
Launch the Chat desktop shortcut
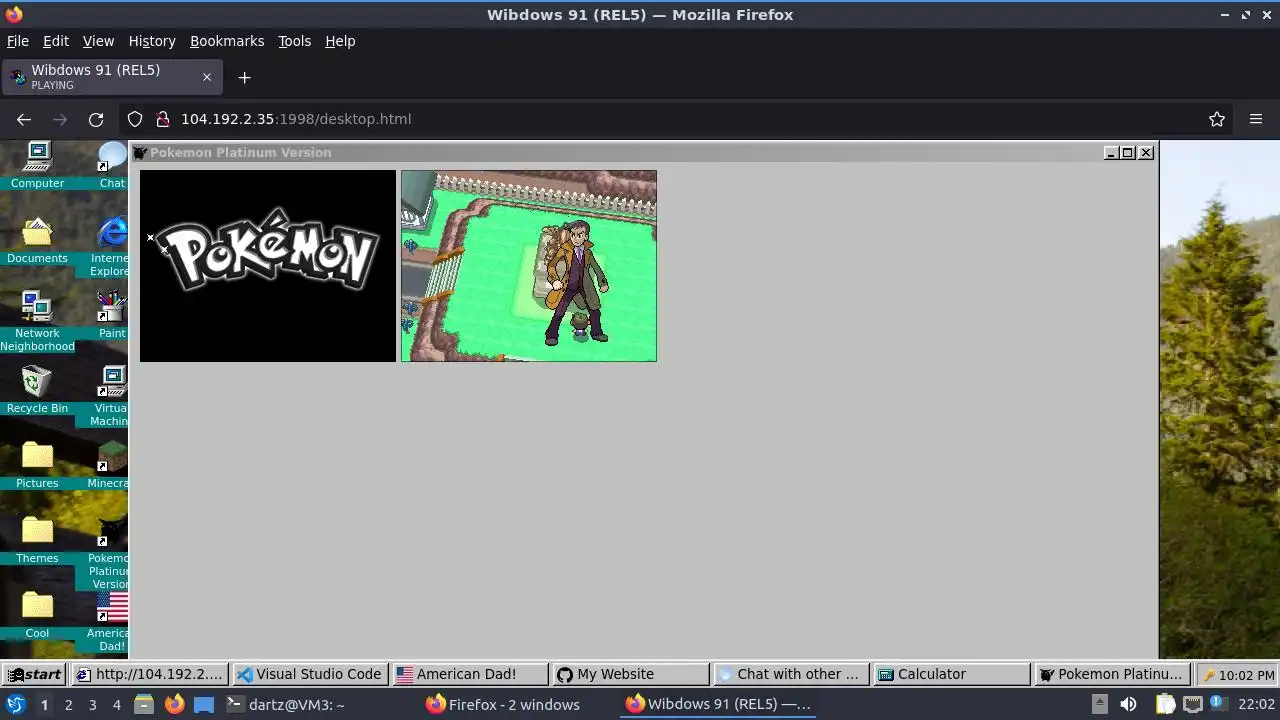coord(112,165)
